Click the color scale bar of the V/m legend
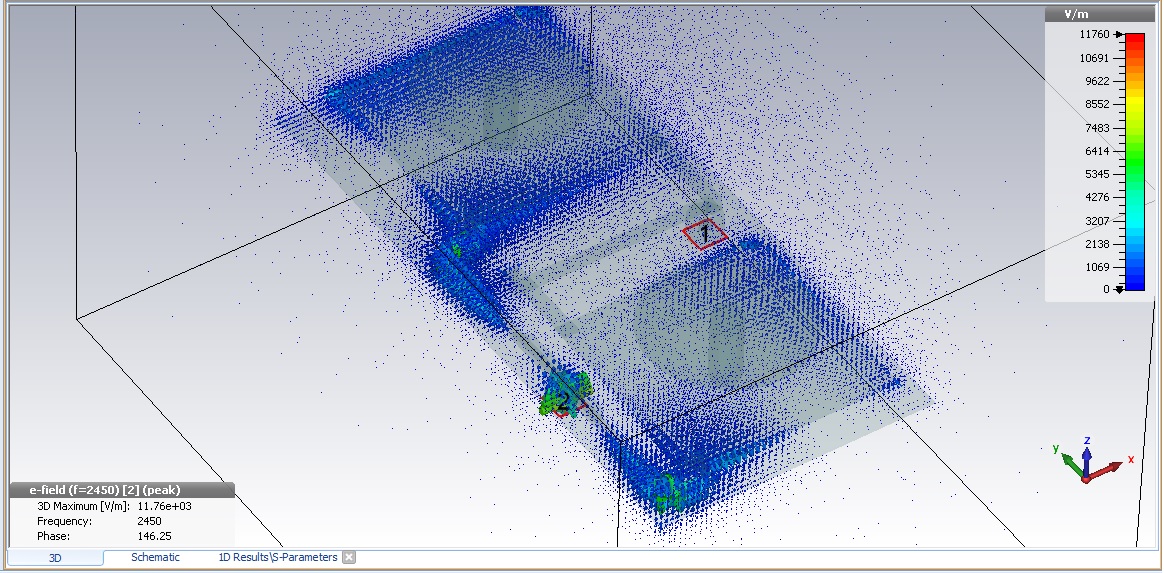This screenshot has height=573, width=1164. point(1134,161)
